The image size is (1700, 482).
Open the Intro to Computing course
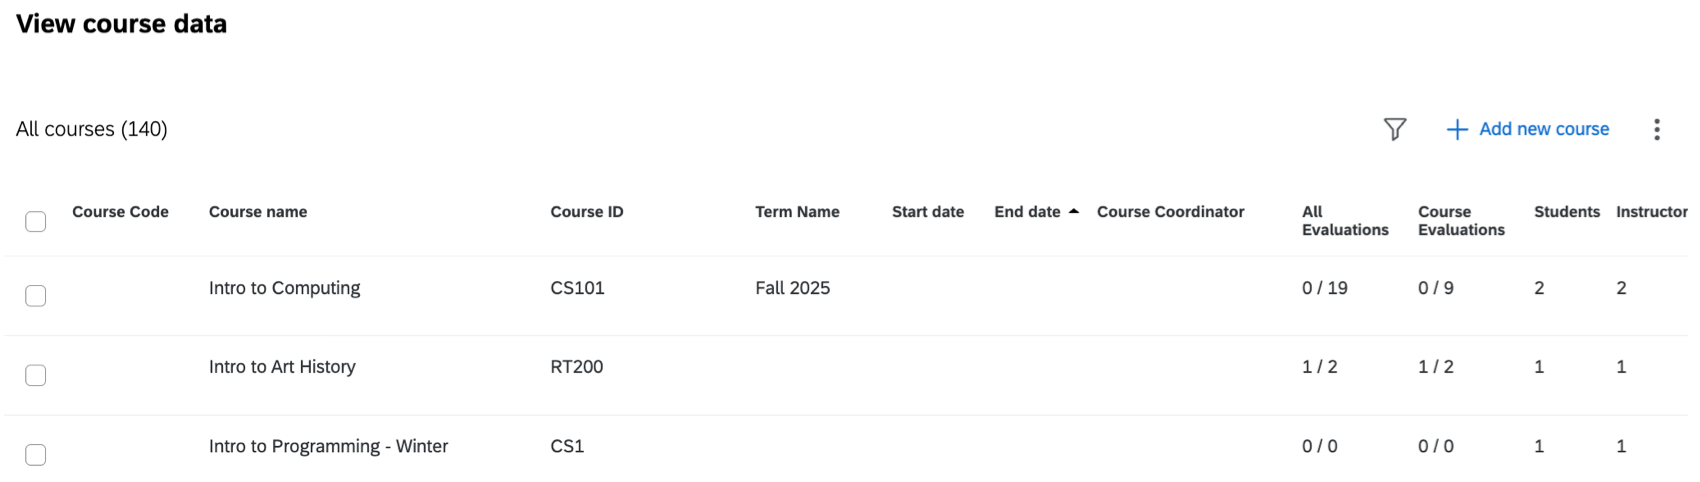[x=284, y=288]
